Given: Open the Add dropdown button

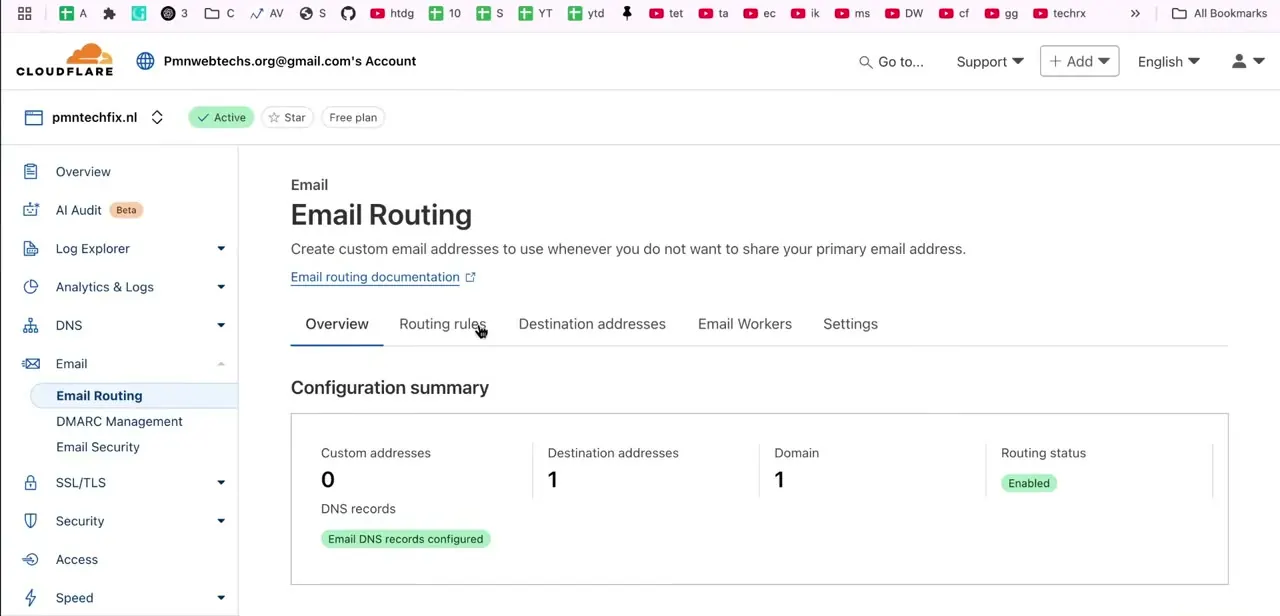Looking at the screenshot, I should [x=1079, y=61].
